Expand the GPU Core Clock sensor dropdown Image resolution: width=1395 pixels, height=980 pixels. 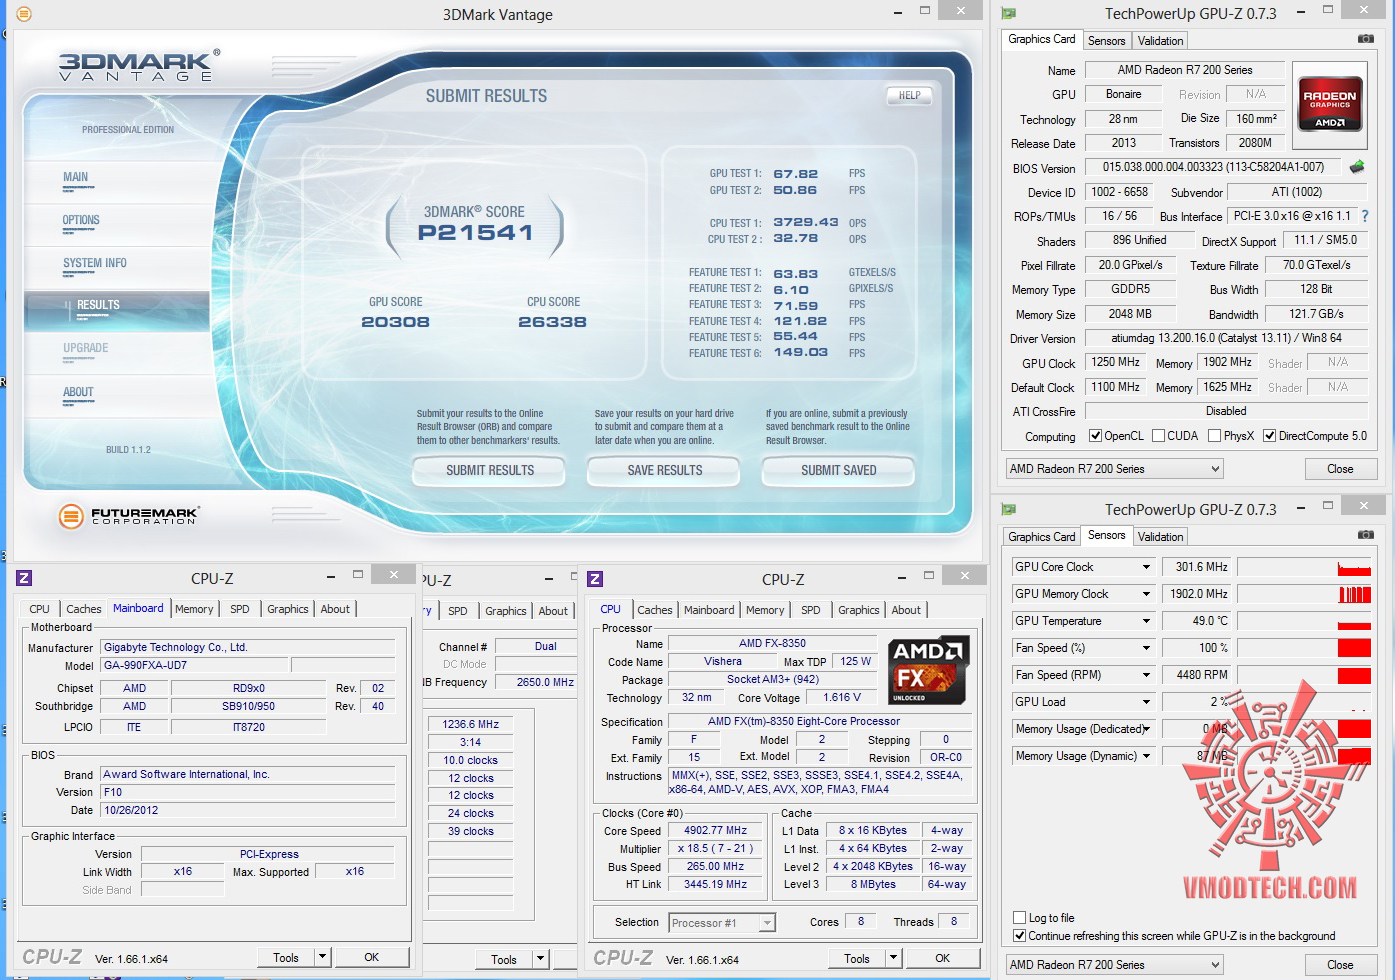1146,567
